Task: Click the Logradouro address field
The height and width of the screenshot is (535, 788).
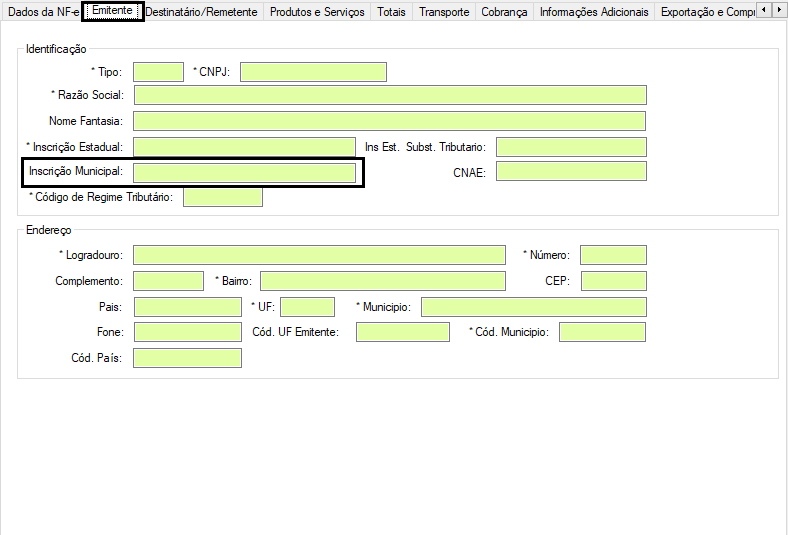Action: point(319,255)
